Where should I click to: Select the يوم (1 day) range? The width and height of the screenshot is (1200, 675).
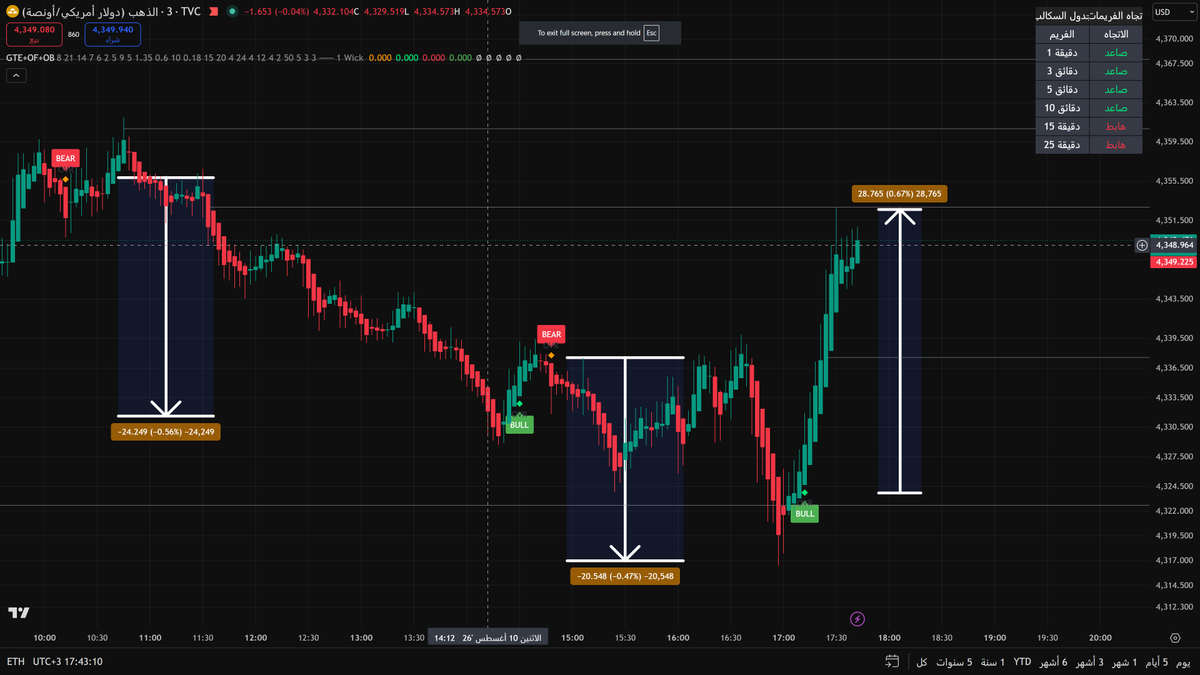1183,662
